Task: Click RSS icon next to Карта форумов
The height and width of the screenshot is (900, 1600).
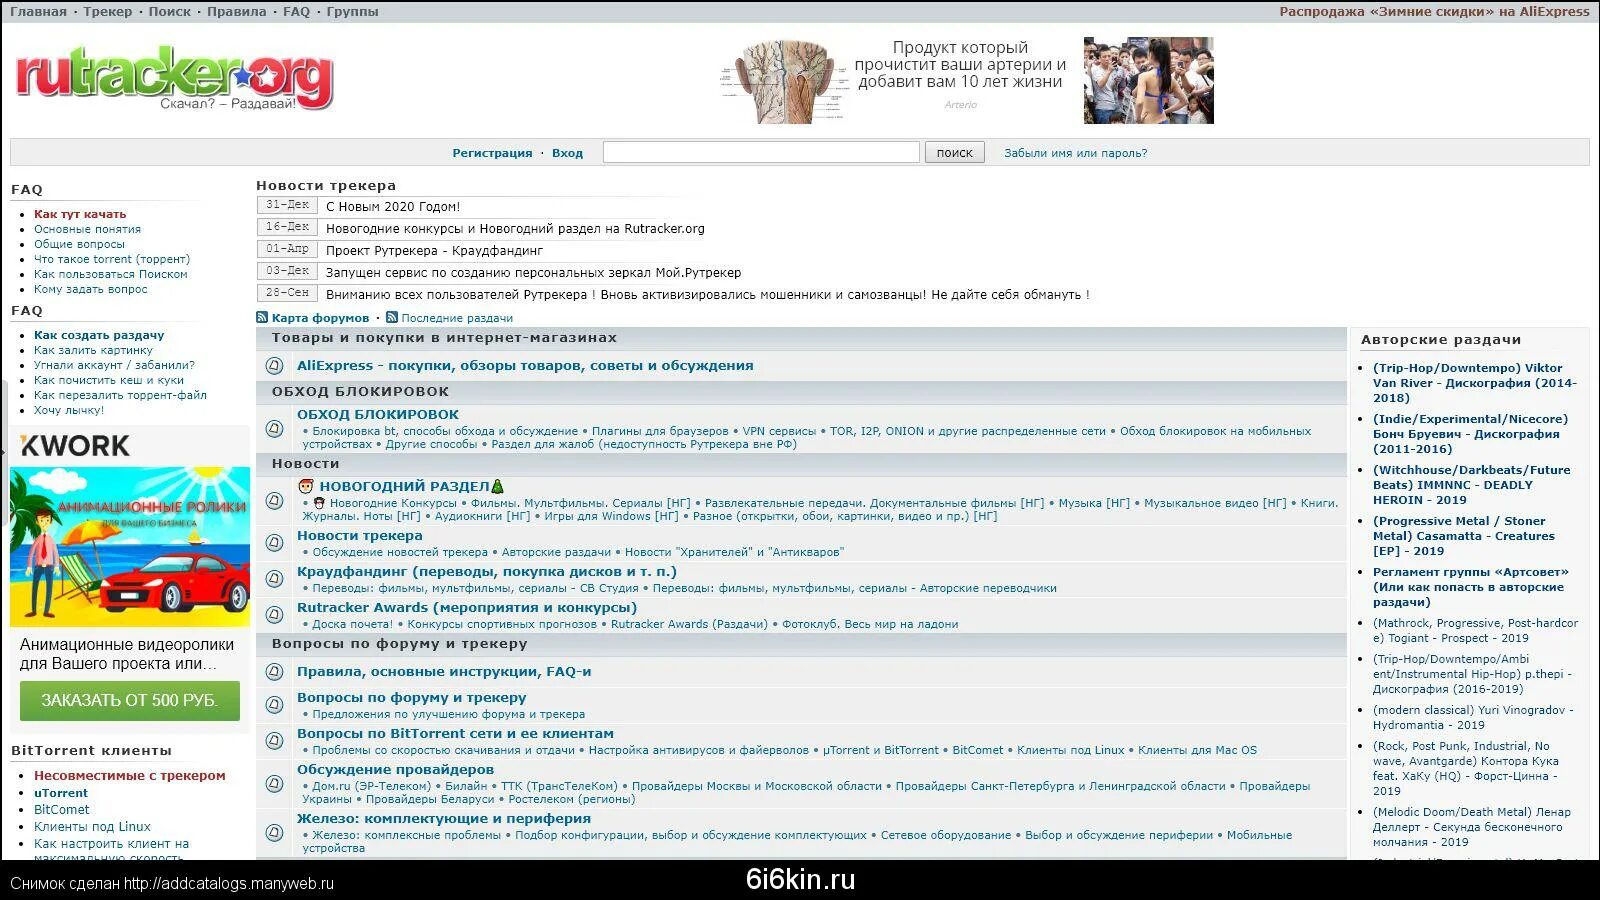Action: (x=262, y=318)
